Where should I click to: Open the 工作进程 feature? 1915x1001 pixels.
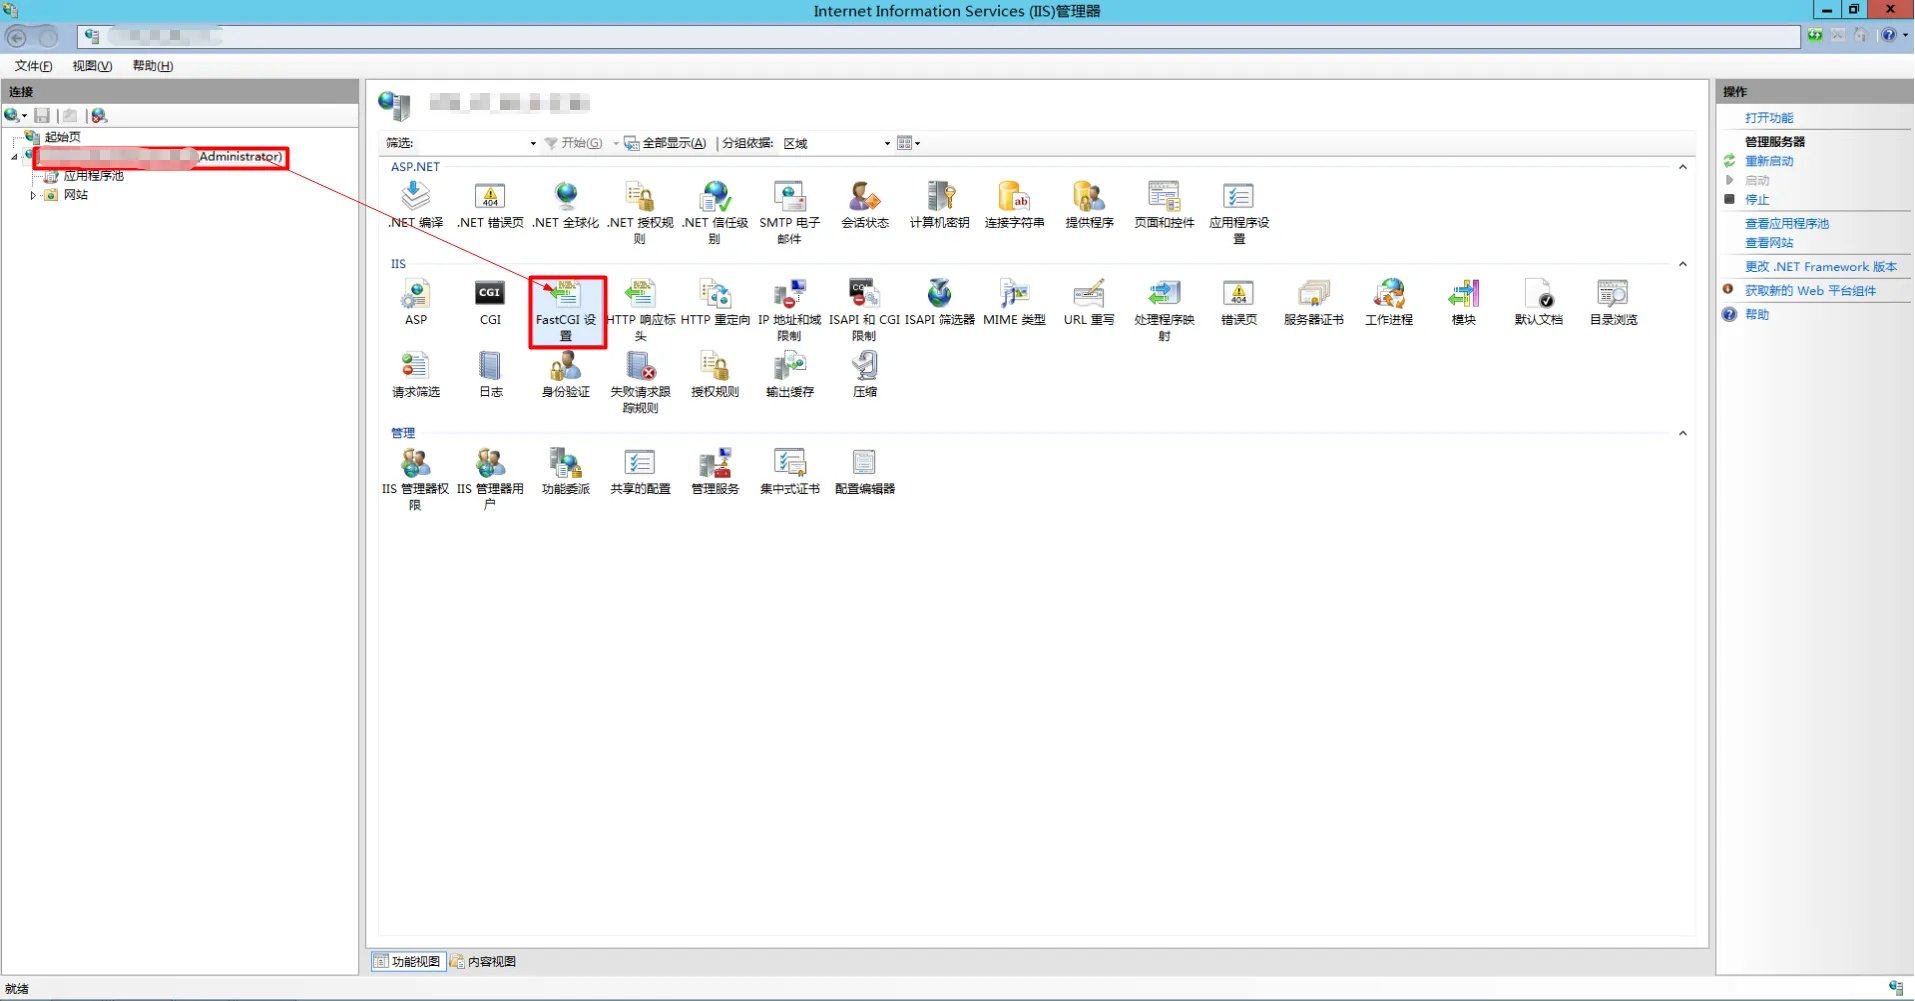click(1389, 302)
